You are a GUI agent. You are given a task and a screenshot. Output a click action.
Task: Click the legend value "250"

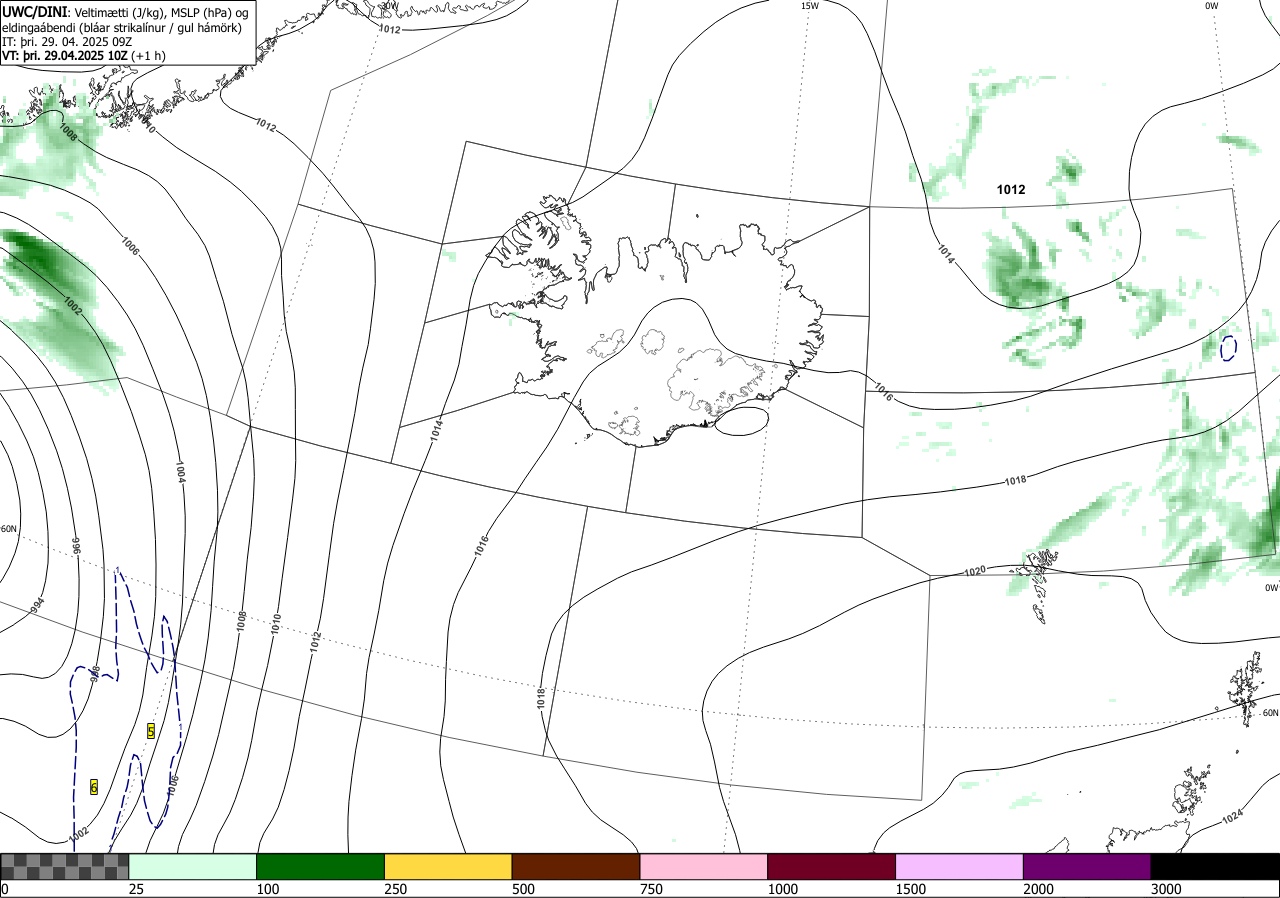pyautogui.click(x=397, y=889)
